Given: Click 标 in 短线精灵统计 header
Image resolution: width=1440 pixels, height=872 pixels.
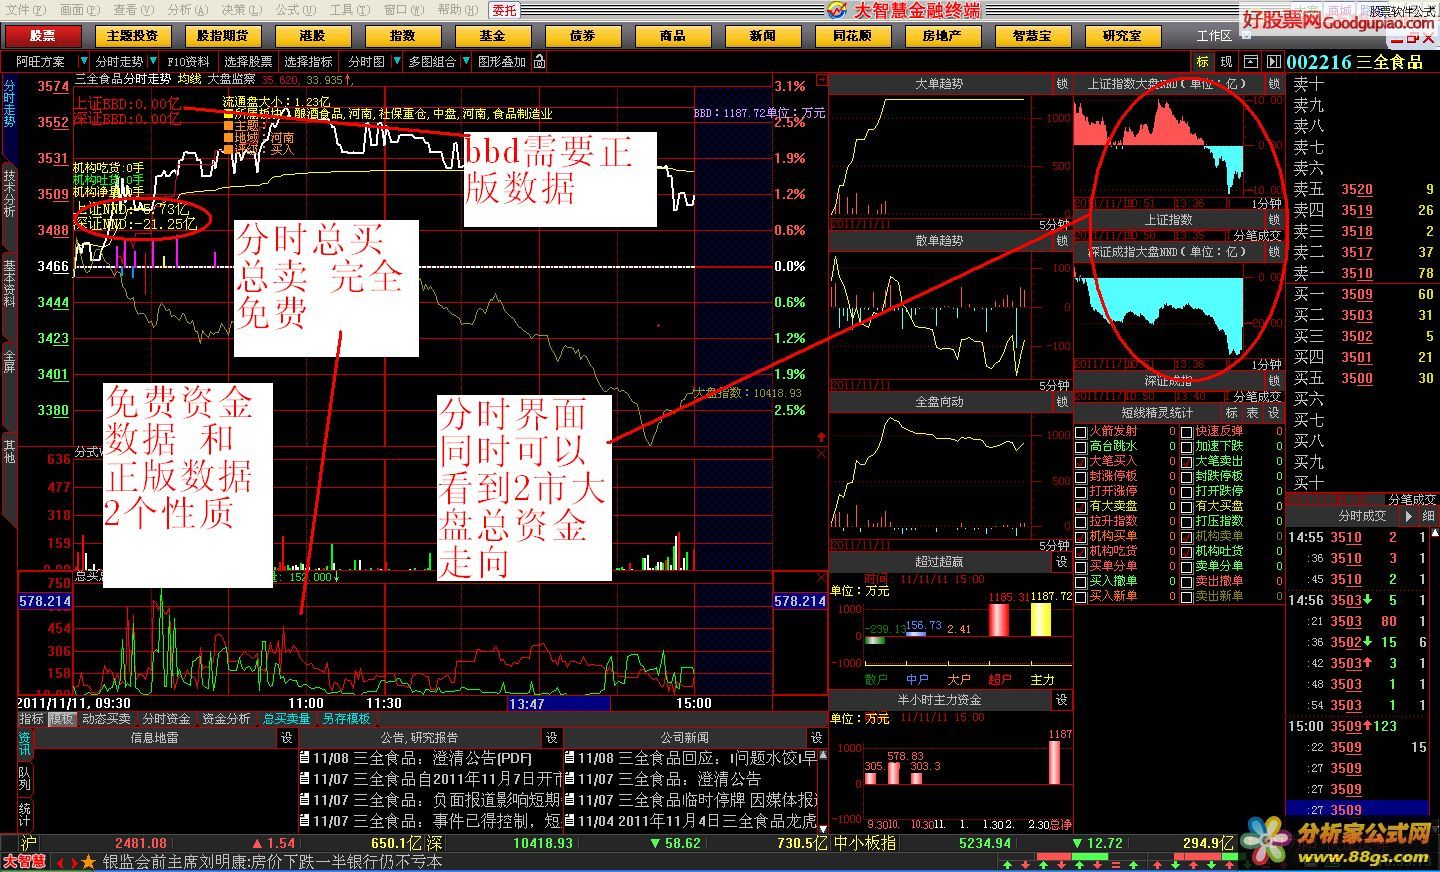Looking at the screenshot, I should [x=1232, y=412].
